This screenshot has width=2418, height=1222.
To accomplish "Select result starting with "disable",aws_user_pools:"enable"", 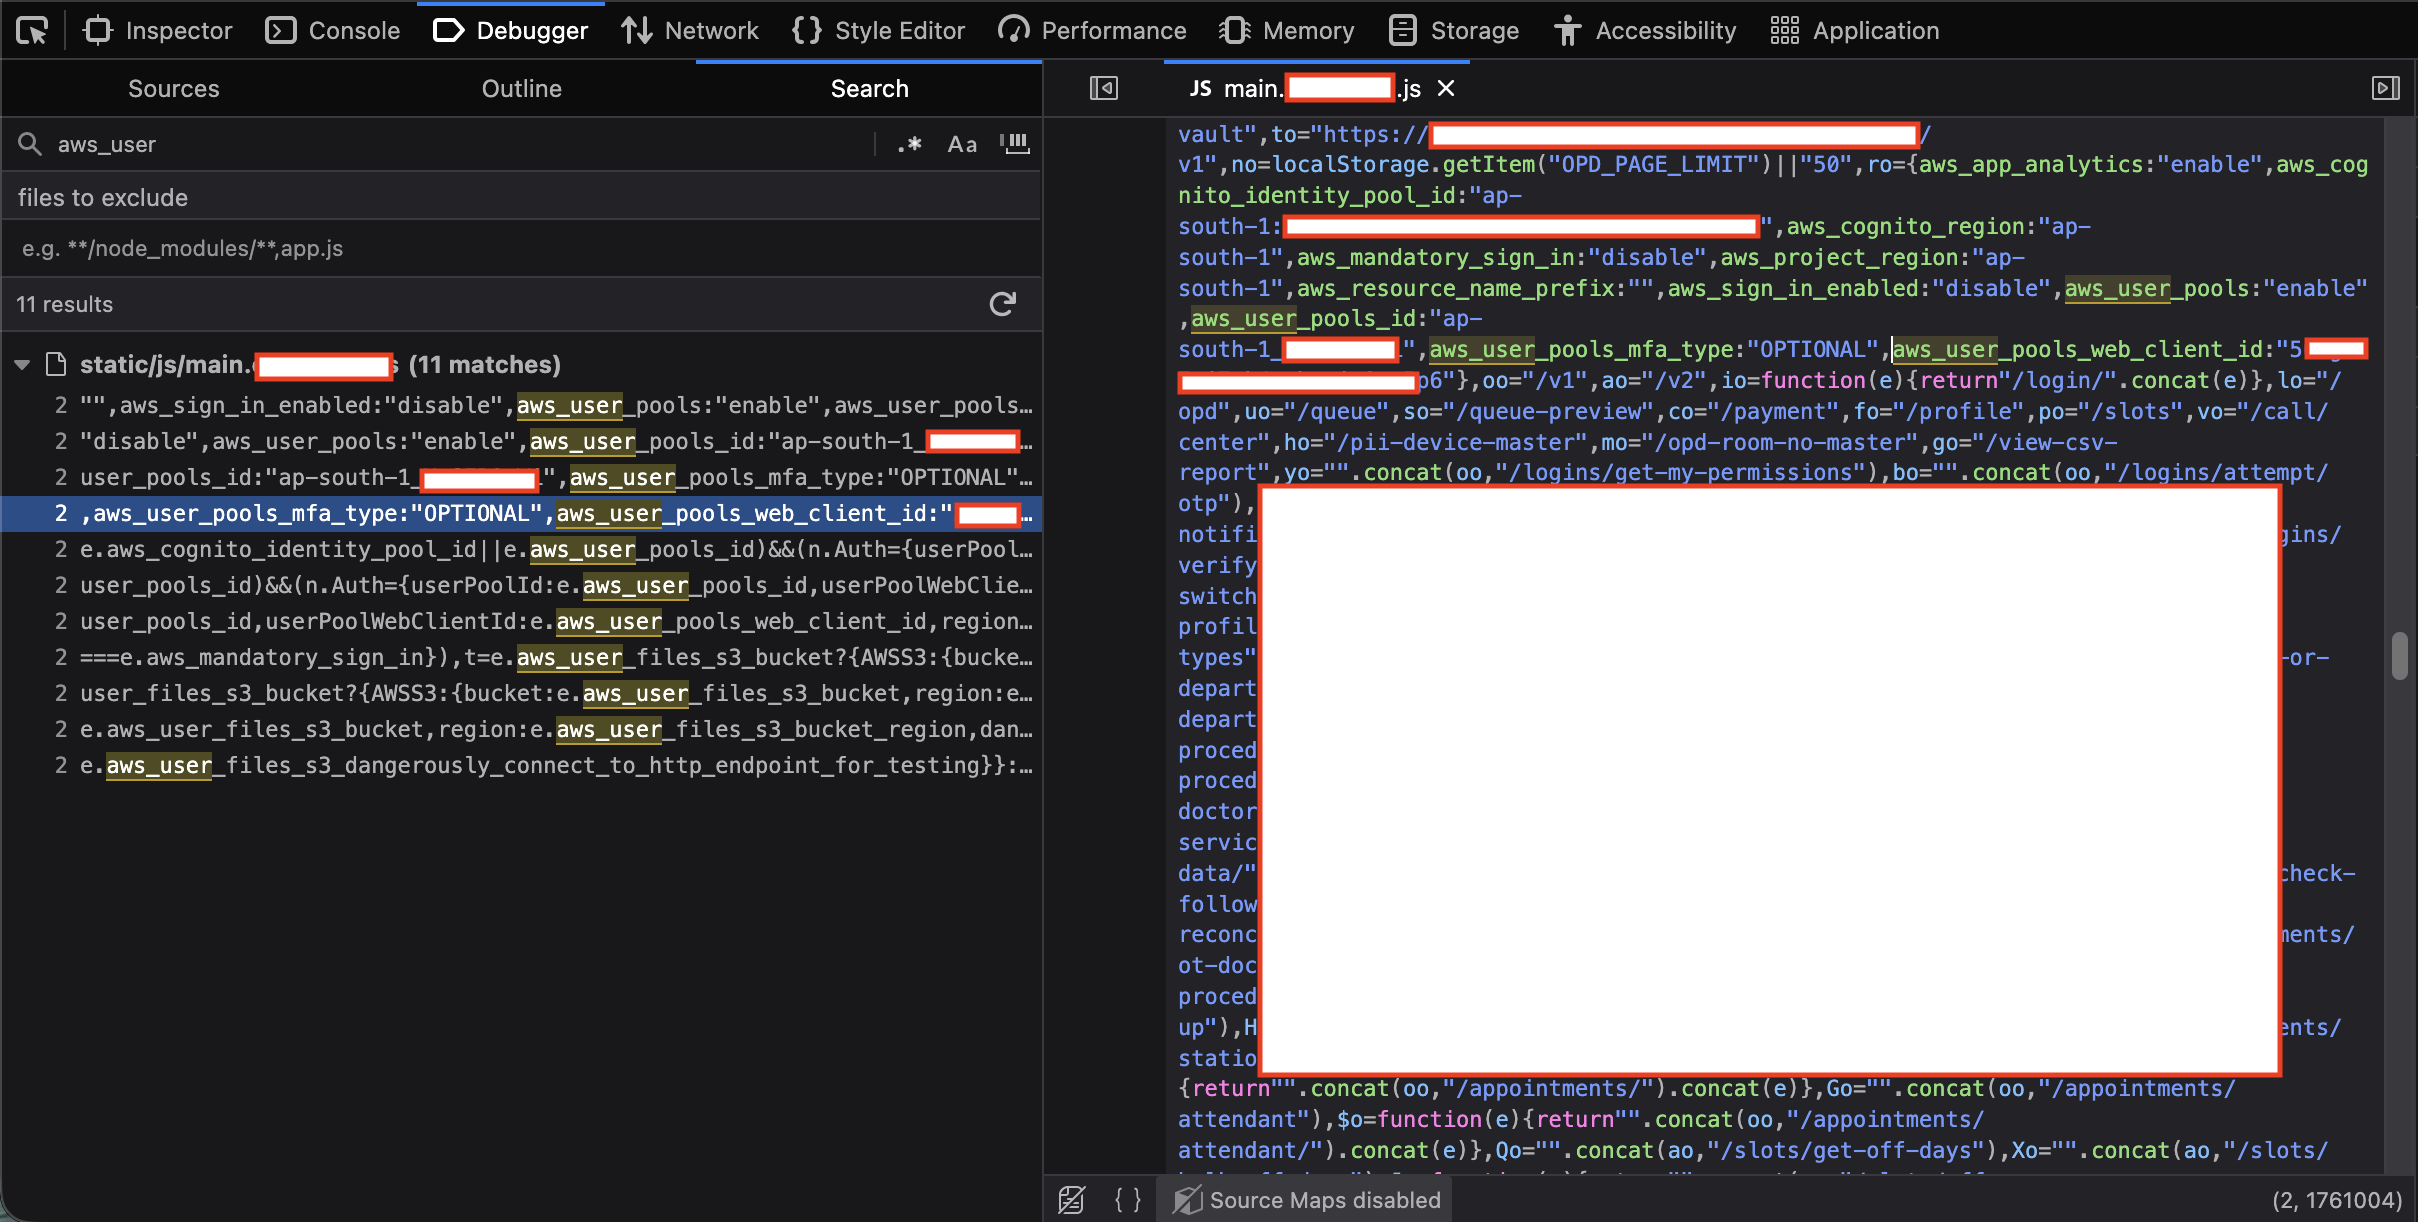I will tap(521, 442).
